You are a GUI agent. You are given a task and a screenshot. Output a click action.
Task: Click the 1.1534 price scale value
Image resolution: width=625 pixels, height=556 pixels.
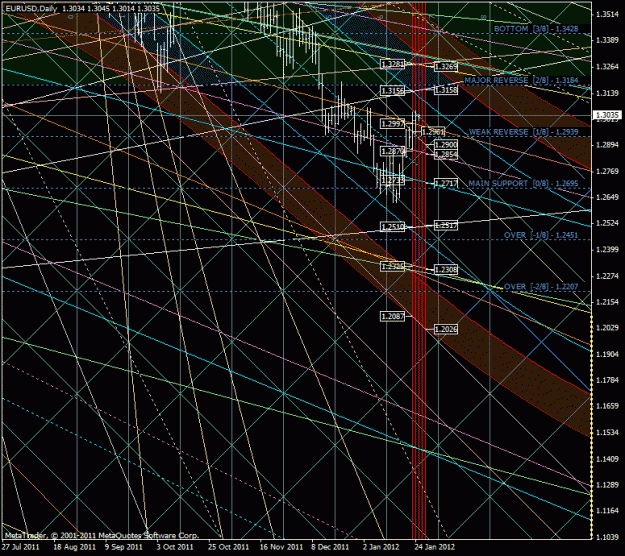(607, 432)
